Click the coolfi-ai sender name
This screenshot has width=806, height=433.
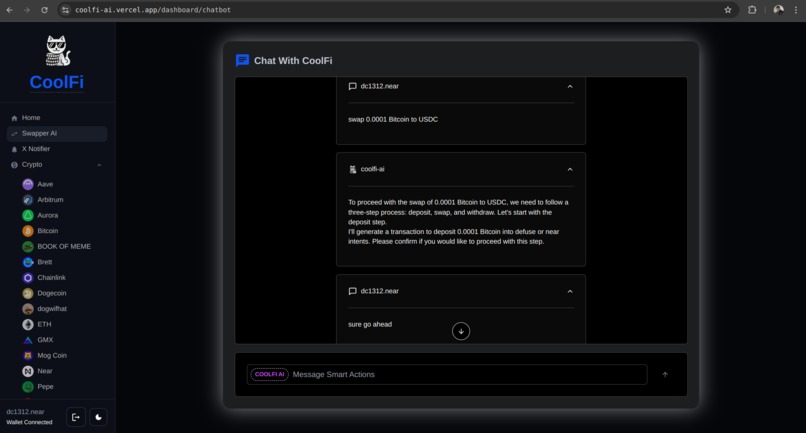coord(372,169)
